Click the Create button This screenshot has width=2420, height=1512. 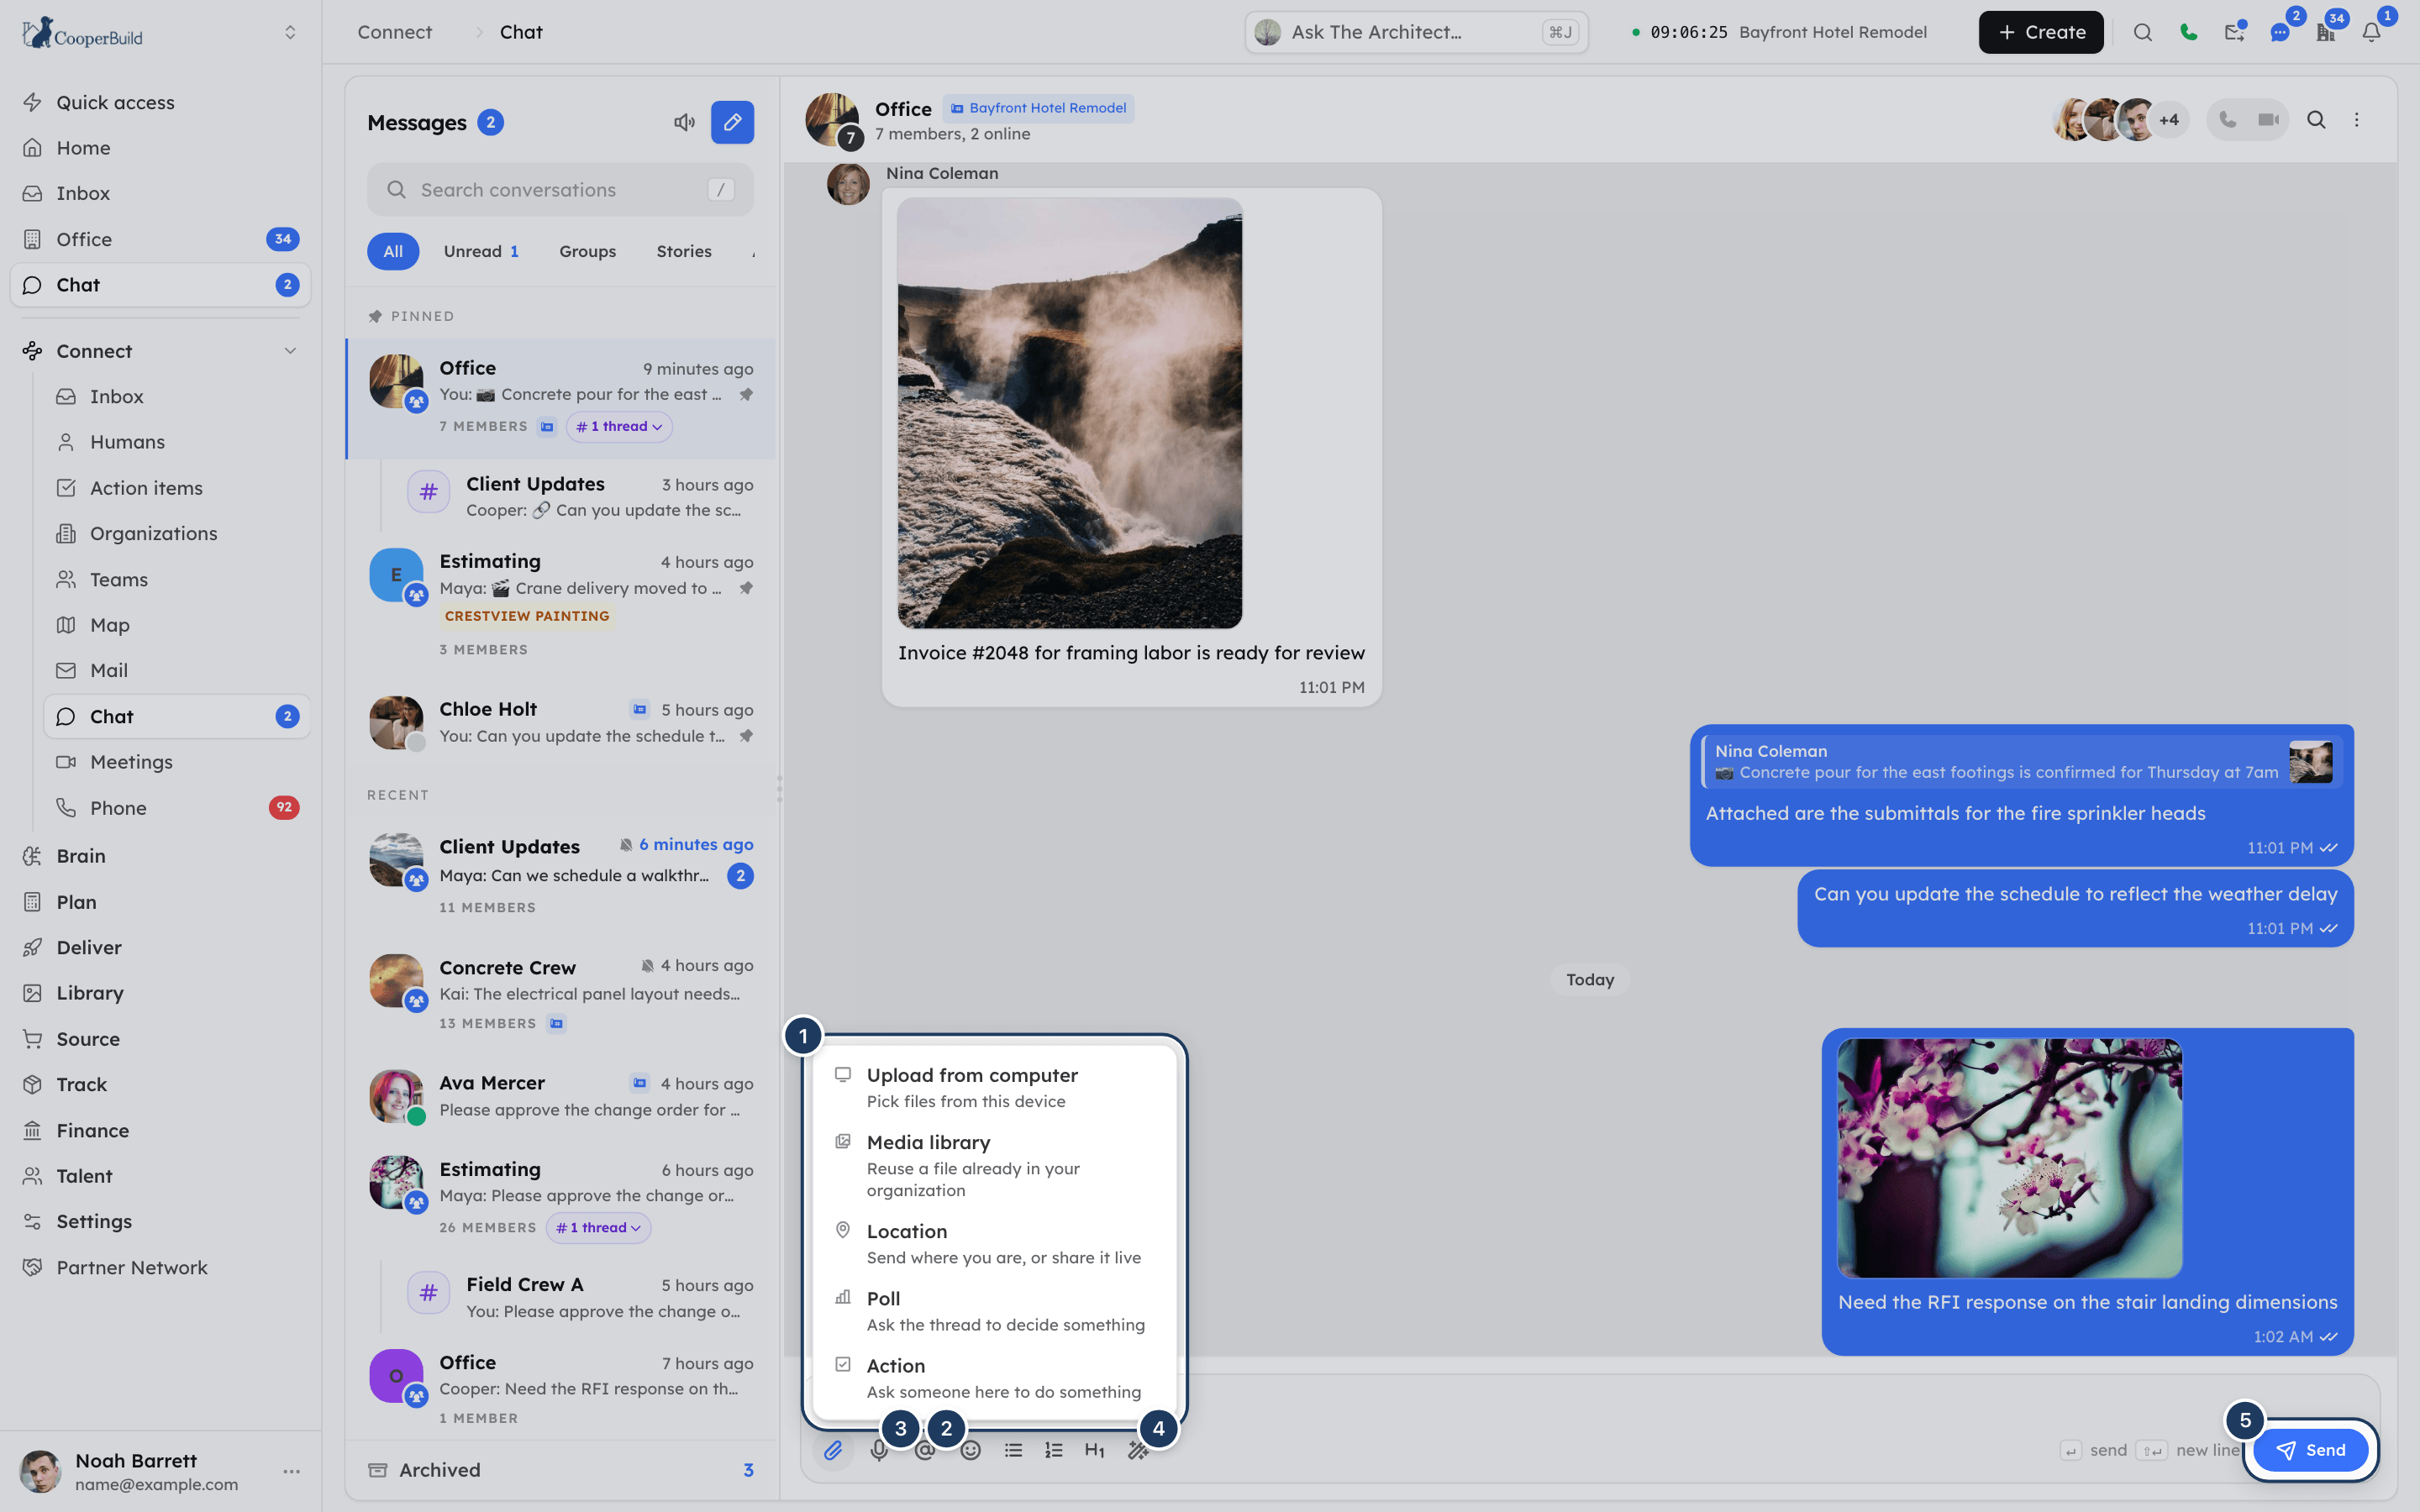pos(2040,32)
